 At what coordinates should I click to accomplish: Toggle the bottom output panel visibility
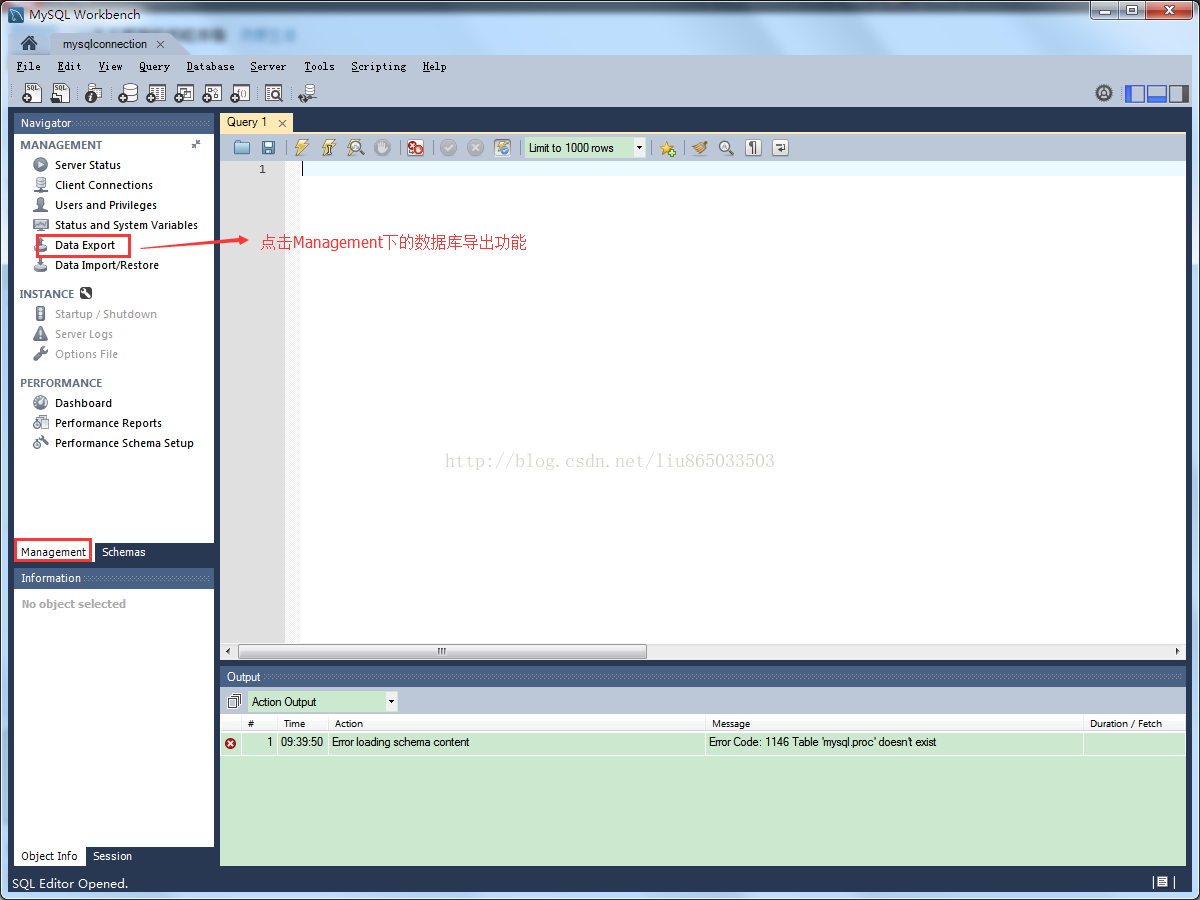1157,93
